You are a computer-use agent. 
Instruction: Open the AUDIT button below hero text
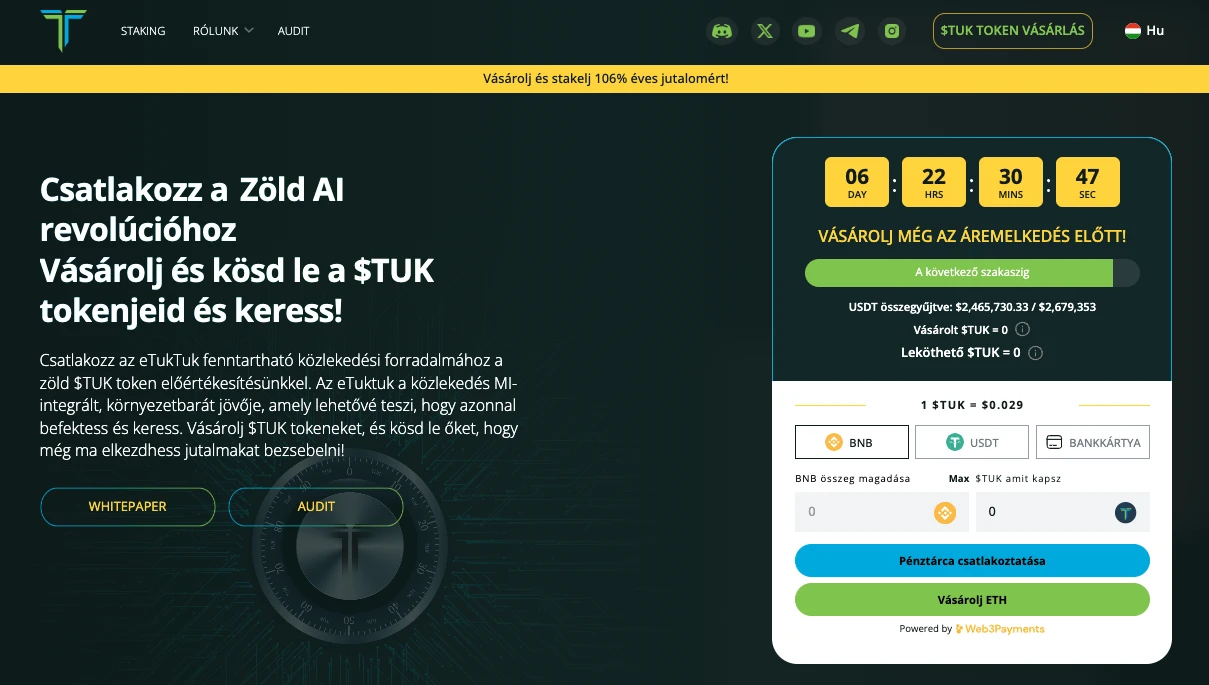[316, 507]
